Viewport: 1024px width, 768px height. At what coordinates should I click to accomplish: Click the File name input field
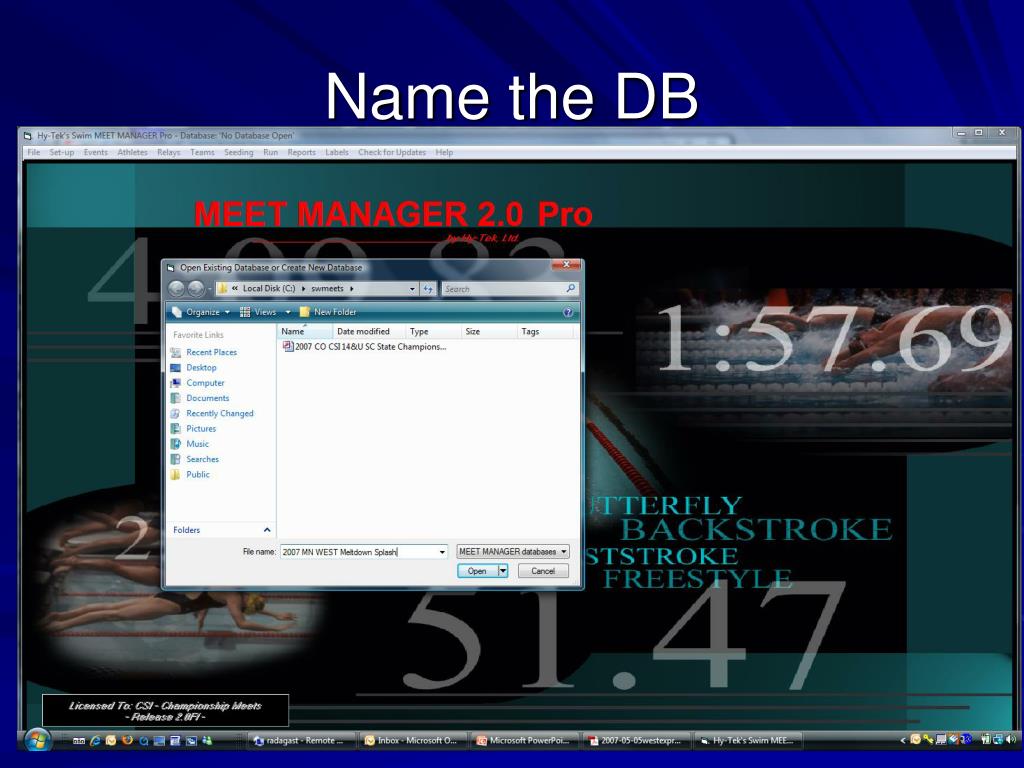coord(359,552)
